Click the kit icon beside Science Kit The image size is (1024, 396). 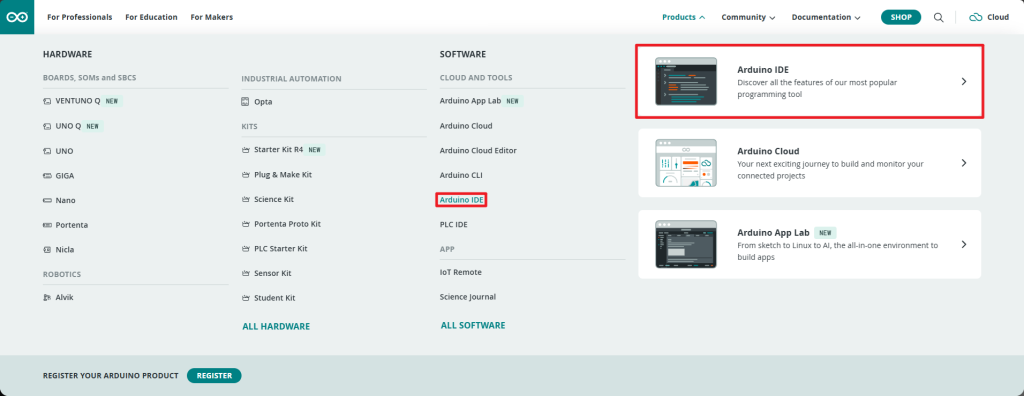[246, 199]
